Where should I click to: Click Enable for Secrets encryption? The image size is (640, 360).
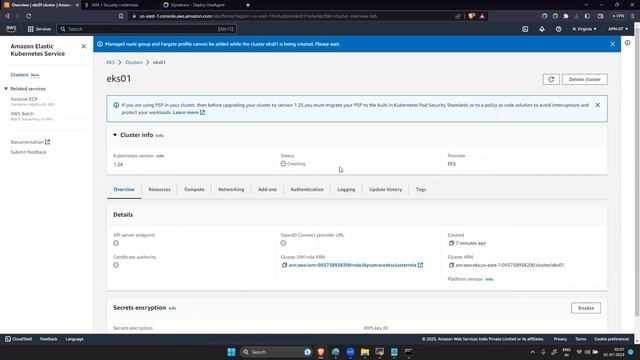(586, 308)
